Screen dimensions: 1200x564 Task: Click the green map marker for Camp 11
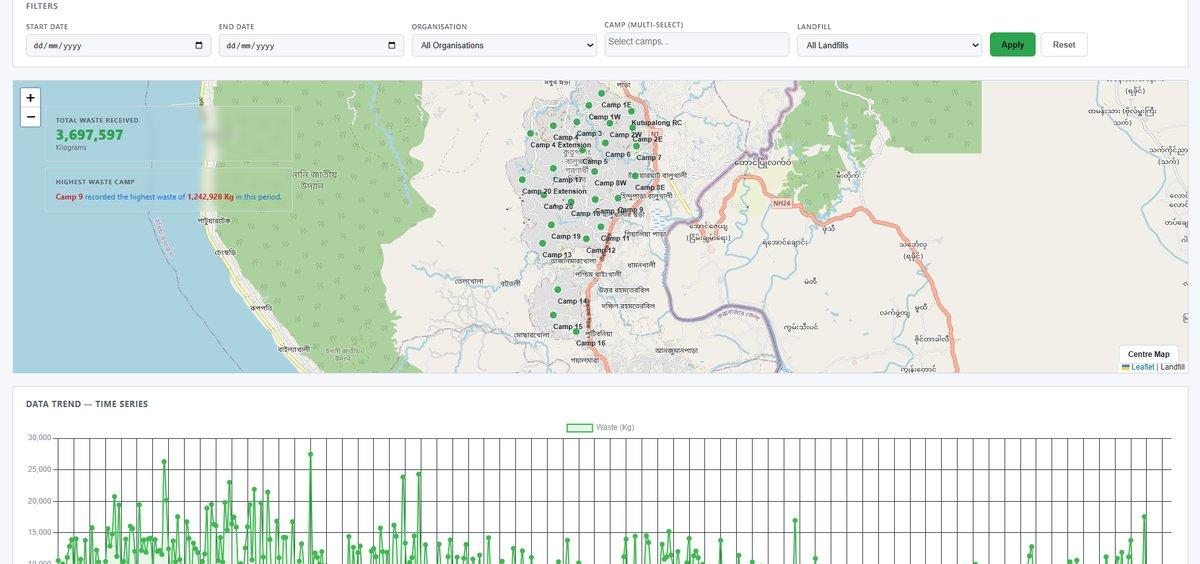coord(601,226)
